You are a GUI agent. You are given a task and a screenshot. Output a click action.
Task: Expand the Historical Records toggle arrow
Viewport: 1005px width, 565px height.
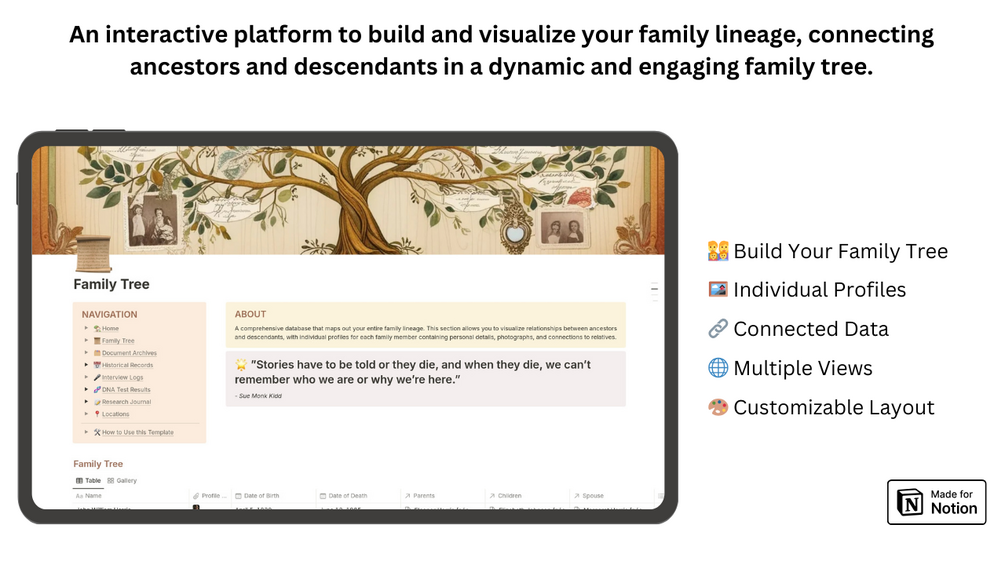87,364
